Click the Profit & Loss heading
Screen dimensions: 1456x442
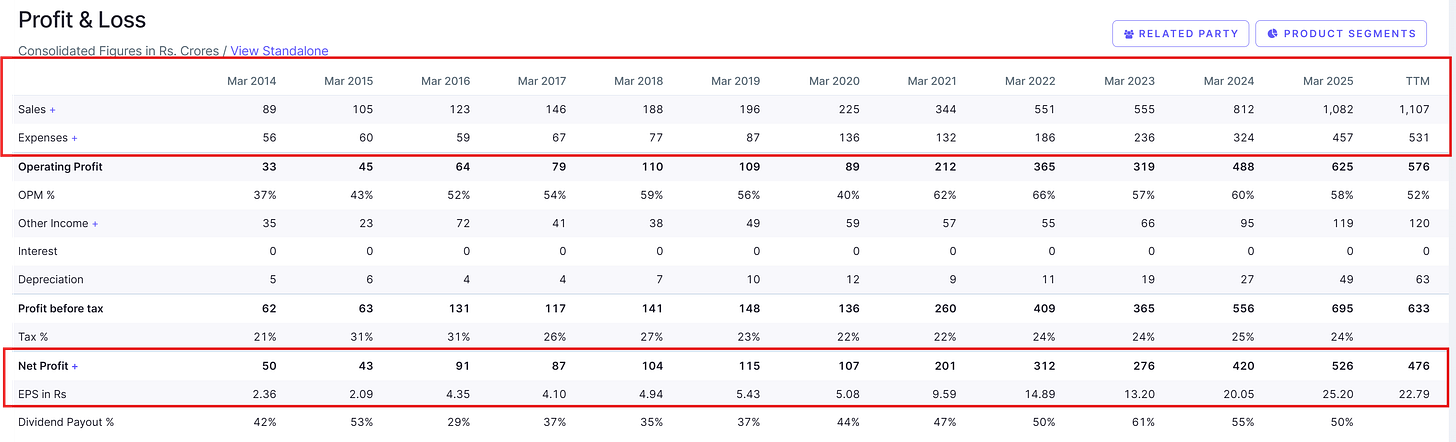[x=82, y=20]
